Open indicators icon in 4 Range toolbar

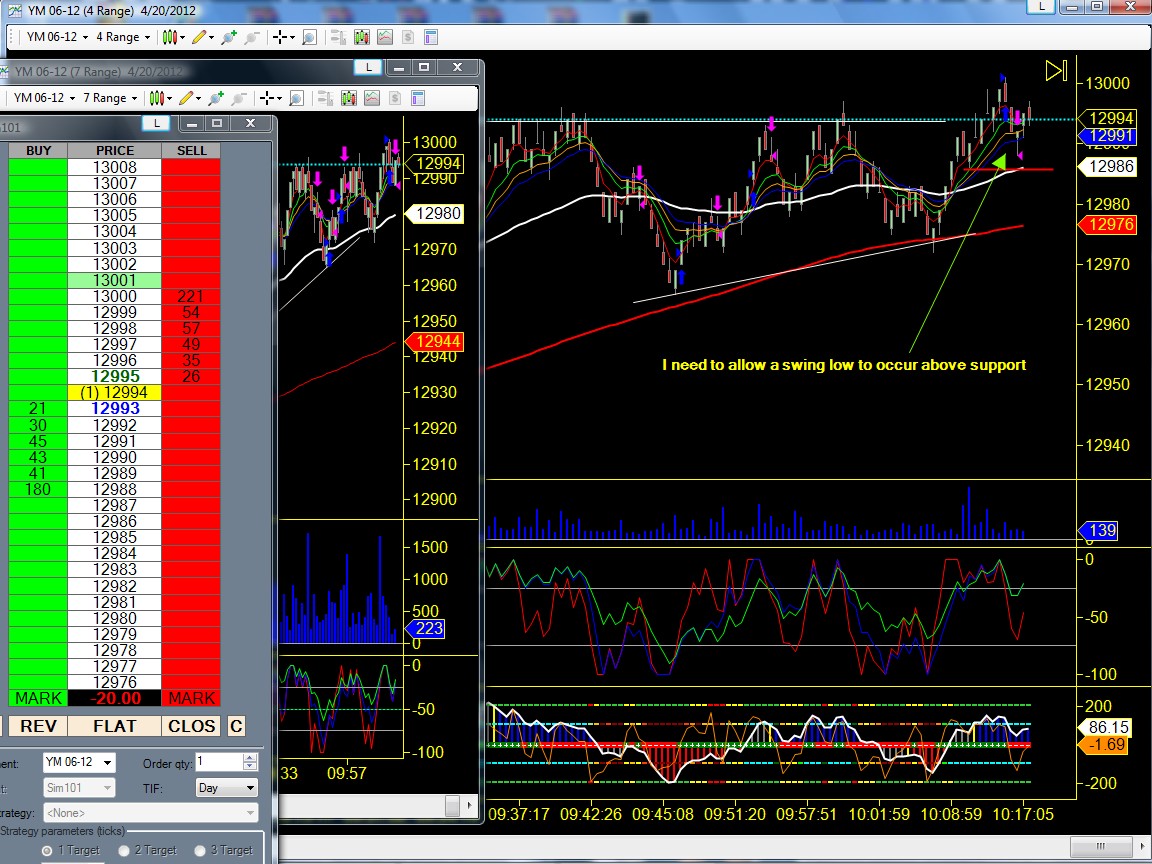coord(385,37)
